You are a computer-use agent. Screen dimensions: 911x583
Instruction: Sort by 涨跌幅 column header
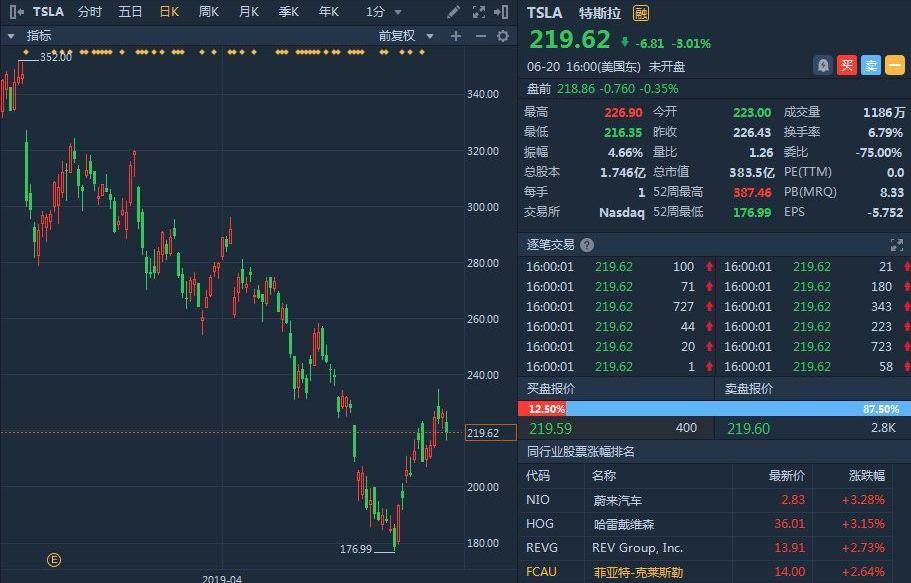pos(867,476)
